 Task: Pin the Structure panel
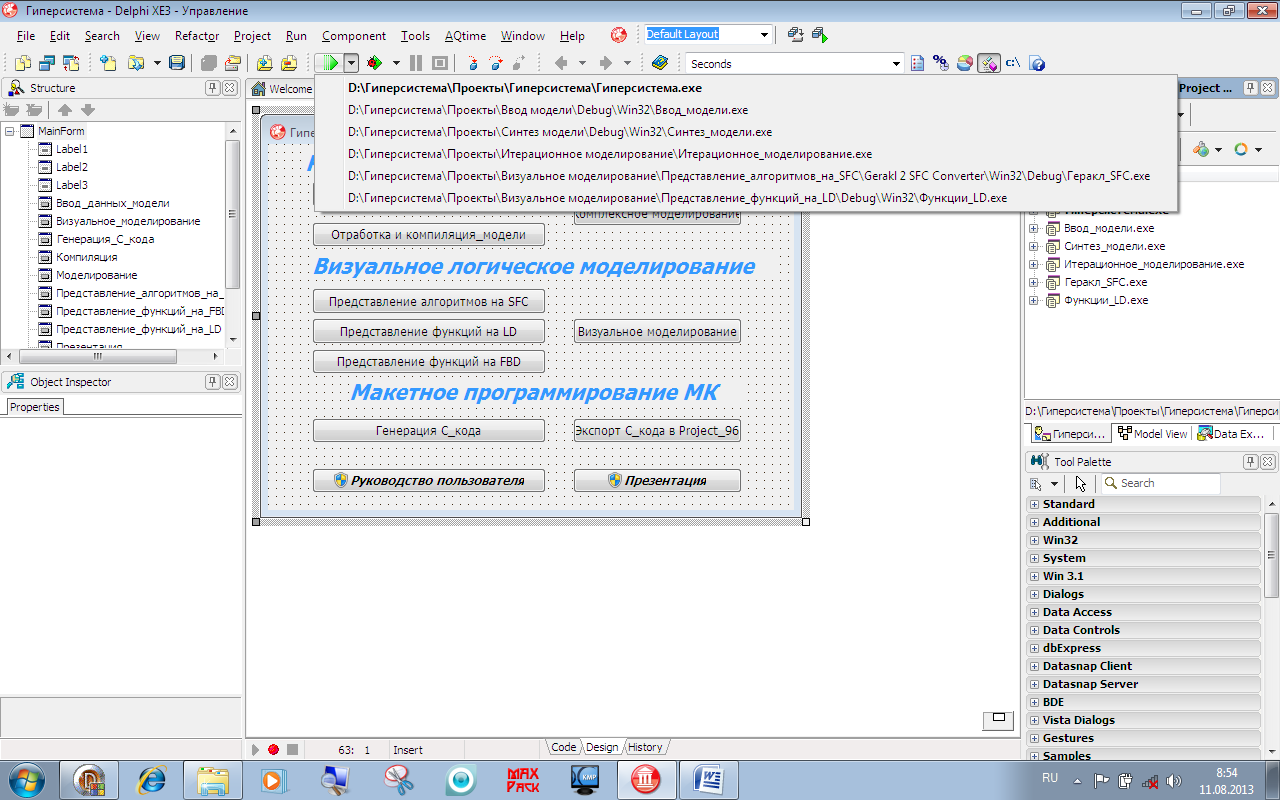point(213,88)
